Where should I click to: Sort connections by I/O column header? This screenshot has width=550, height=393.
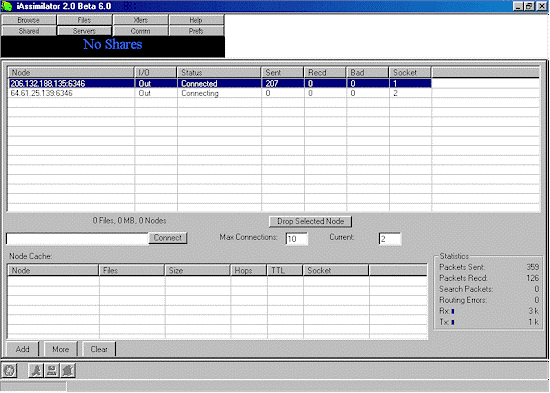coord(156,73)
